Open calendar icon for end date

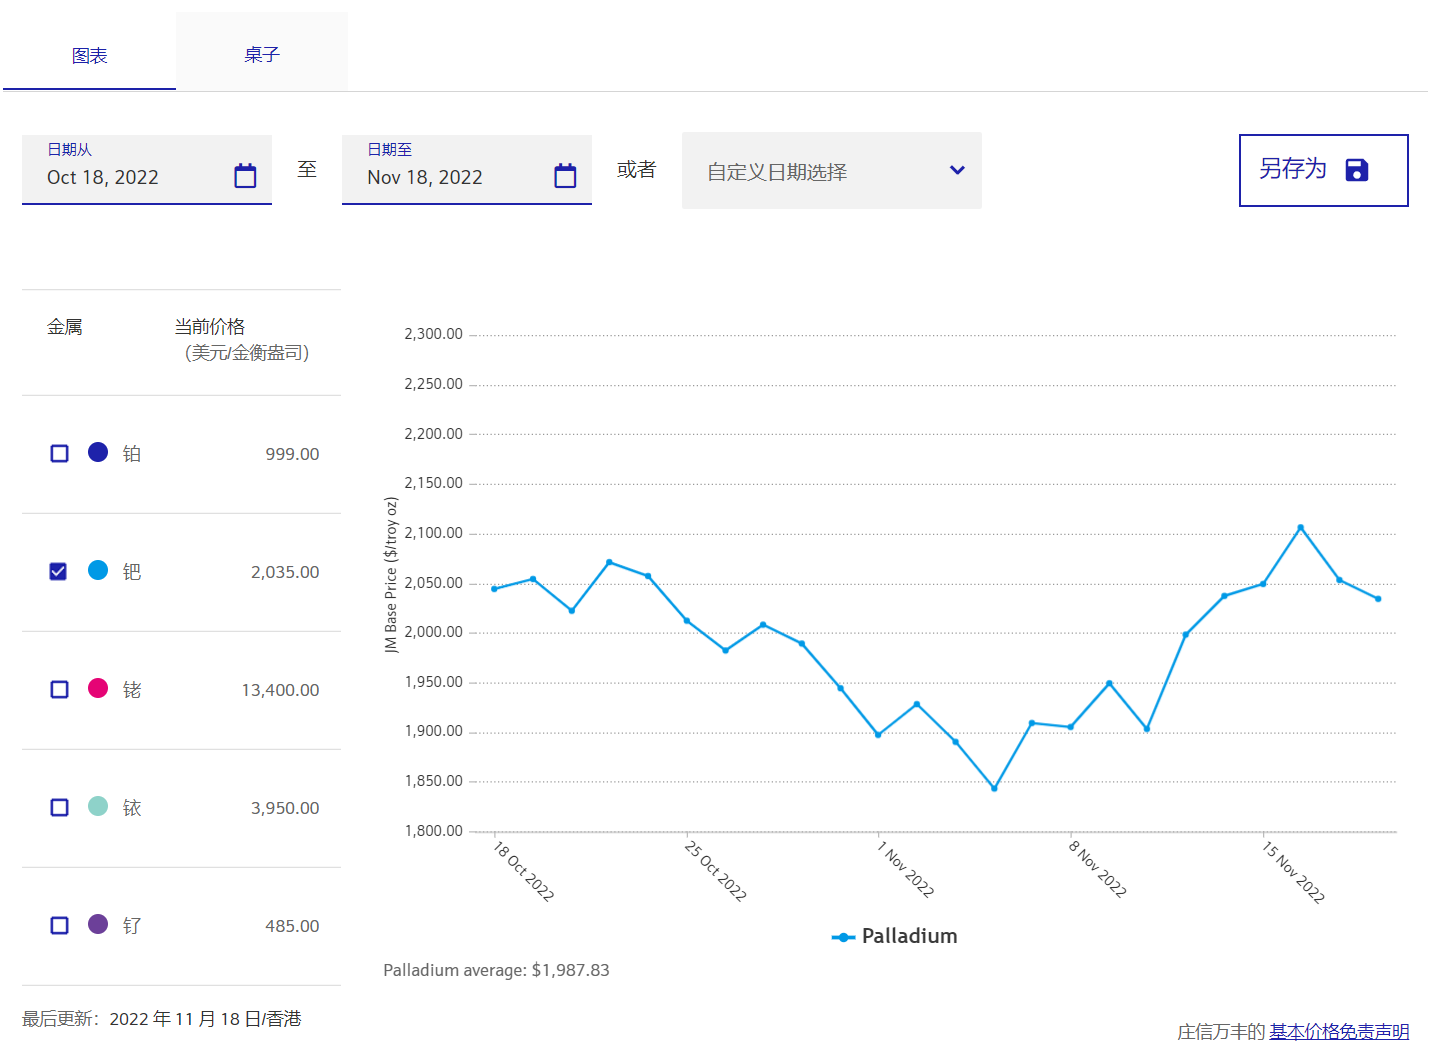coord(565,176)
